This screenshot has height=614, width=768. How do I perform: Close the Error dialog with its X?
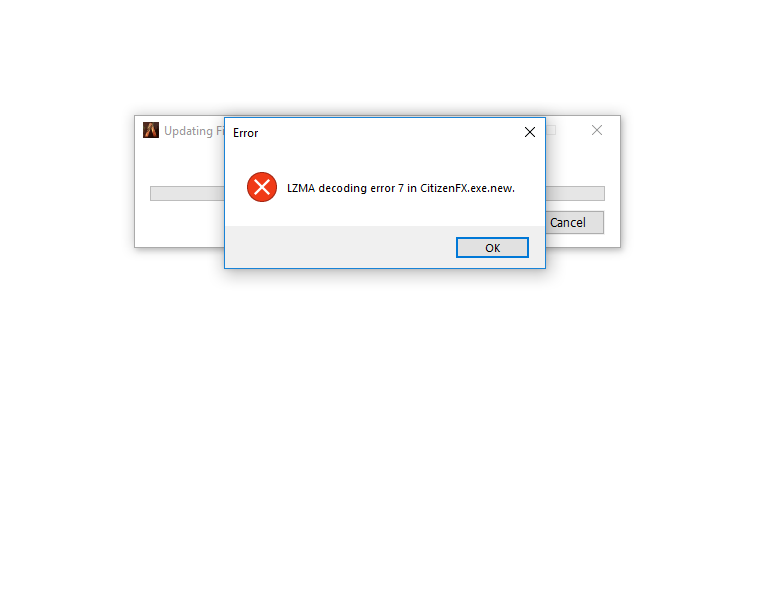tap(529, 132)
